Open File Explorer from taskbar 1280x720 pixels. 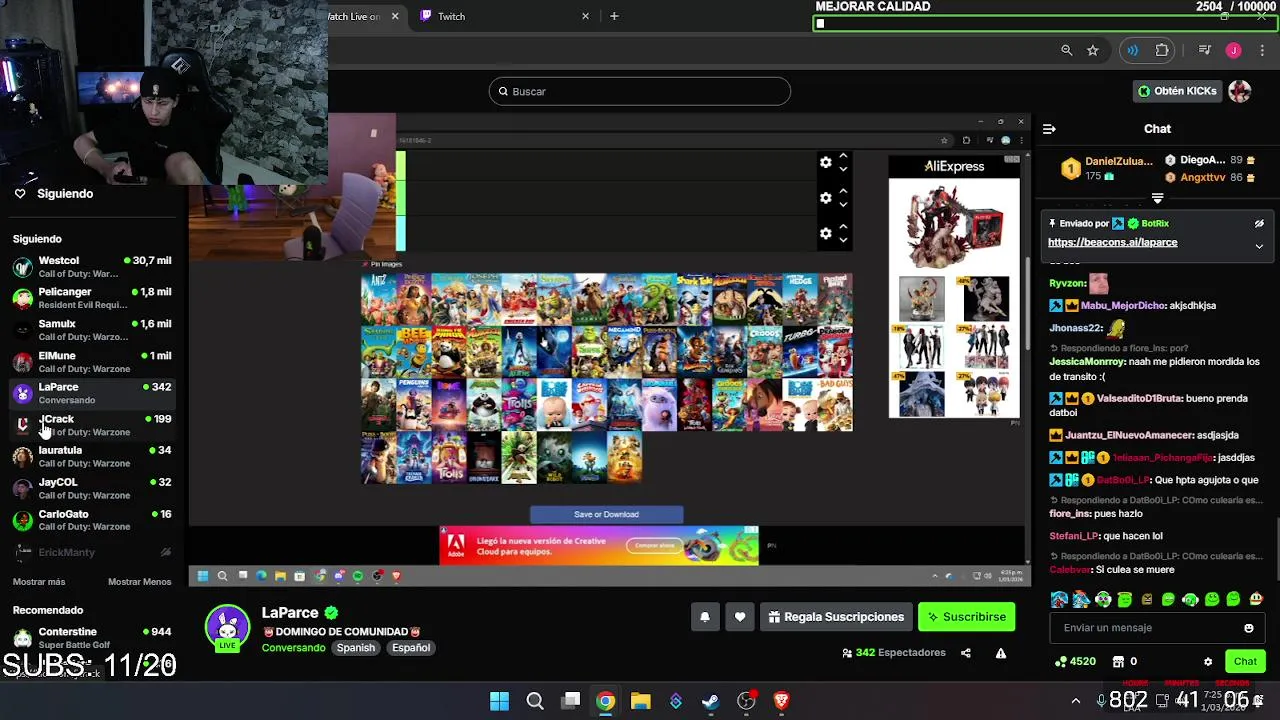[x=641, y=701]
